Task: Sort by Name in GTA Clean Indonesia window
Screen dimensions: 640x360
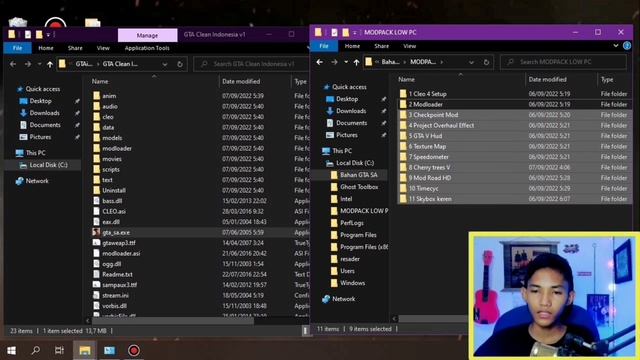Action: pos(100,81)
